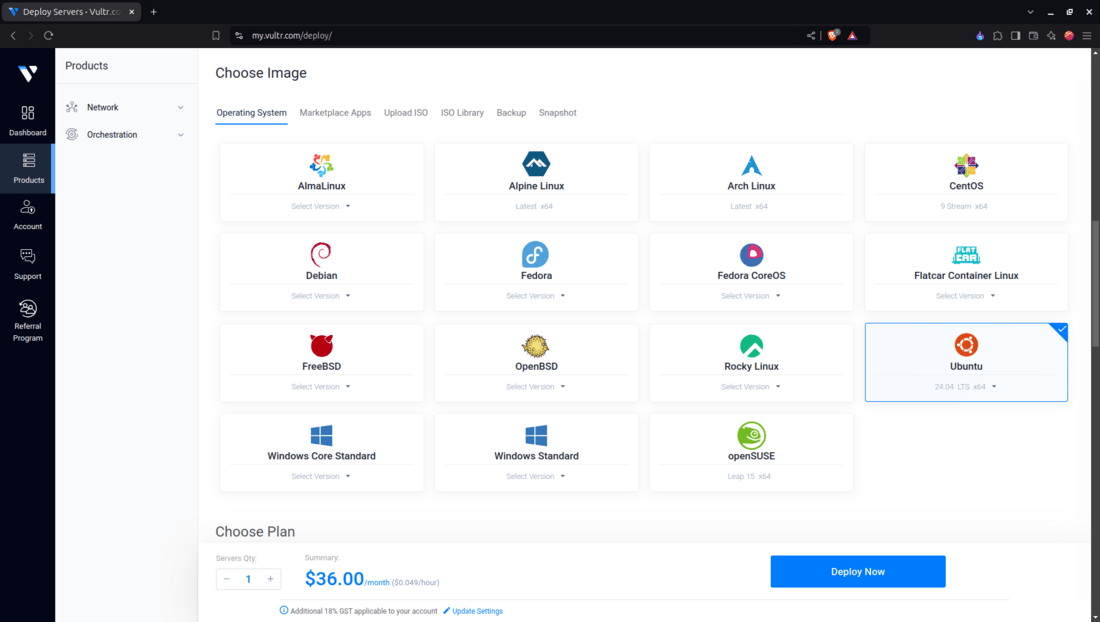This screenshot has width=1100, height=622.
Task: Click the Flatcar Container Linux logo
Action: click(966, 255)
